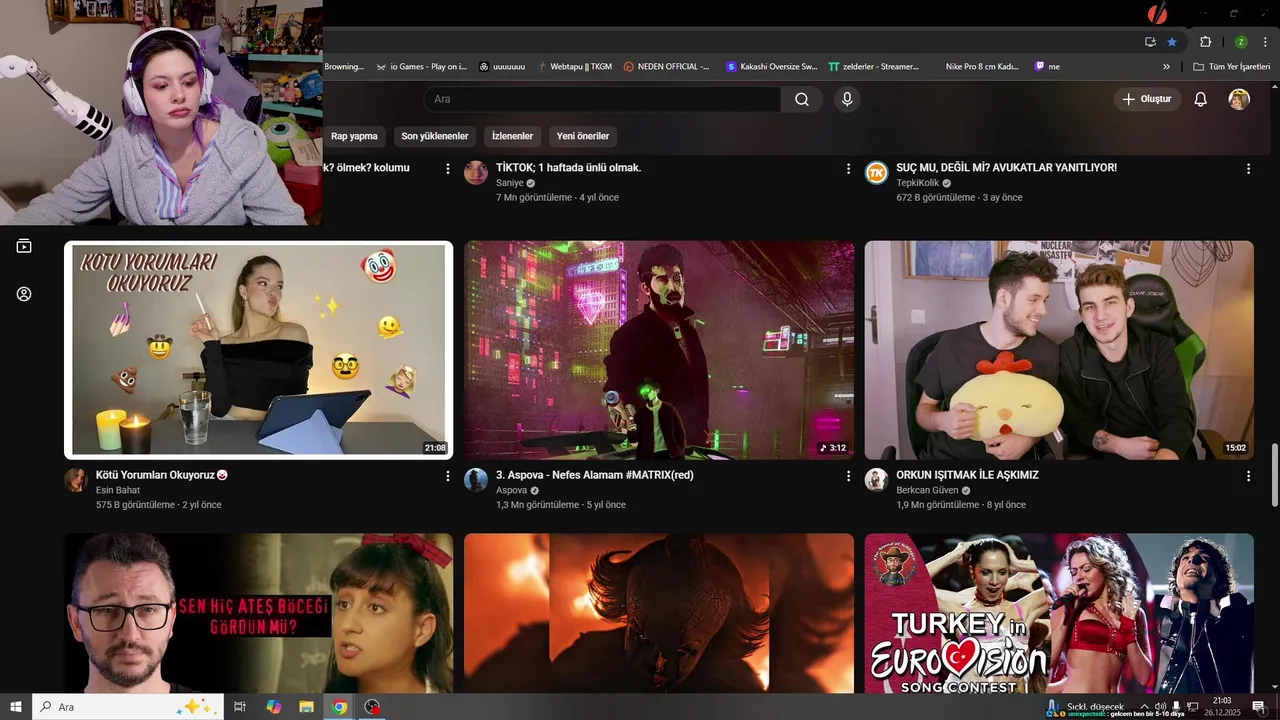This screenshot has height=720, width=1280.
Task: Open options for ORKUN IŞITMAK İLE AŞKIMIZ
Action: pyautogui.click(x=1248, y=476)
